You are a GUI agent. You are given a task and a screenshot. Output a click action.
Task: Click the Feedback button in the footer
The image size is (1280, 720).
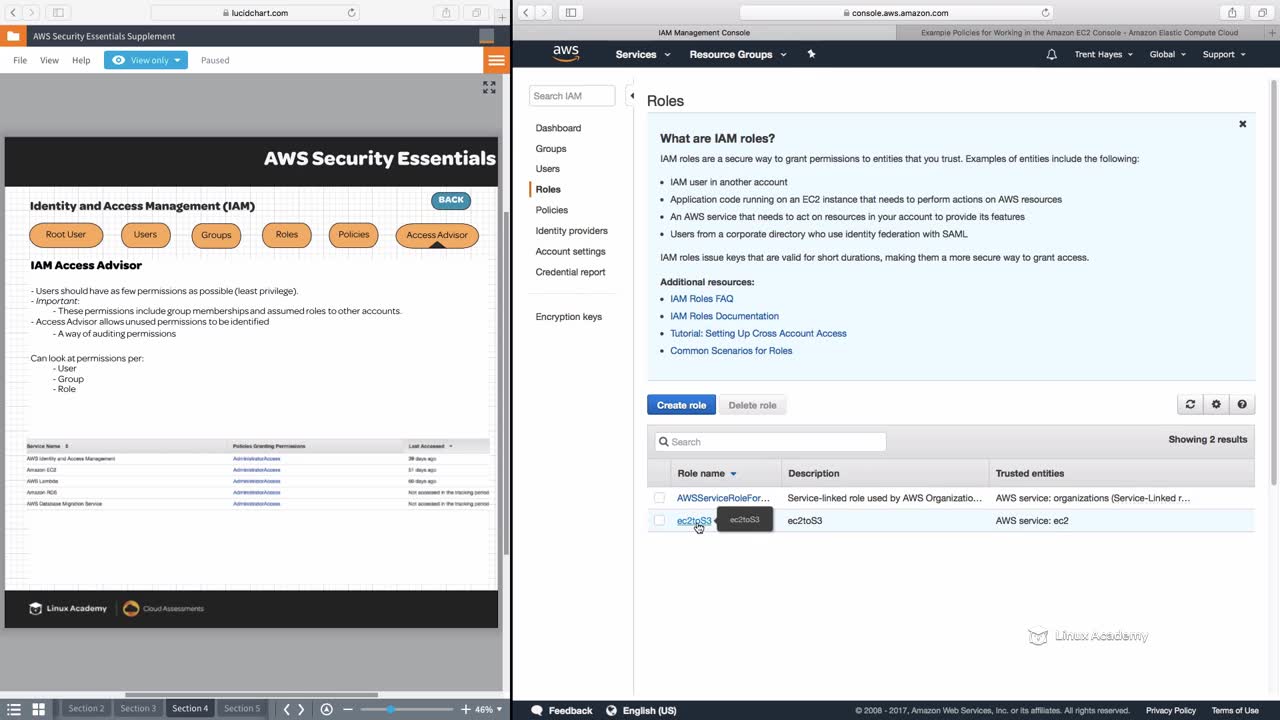(562, 710)
